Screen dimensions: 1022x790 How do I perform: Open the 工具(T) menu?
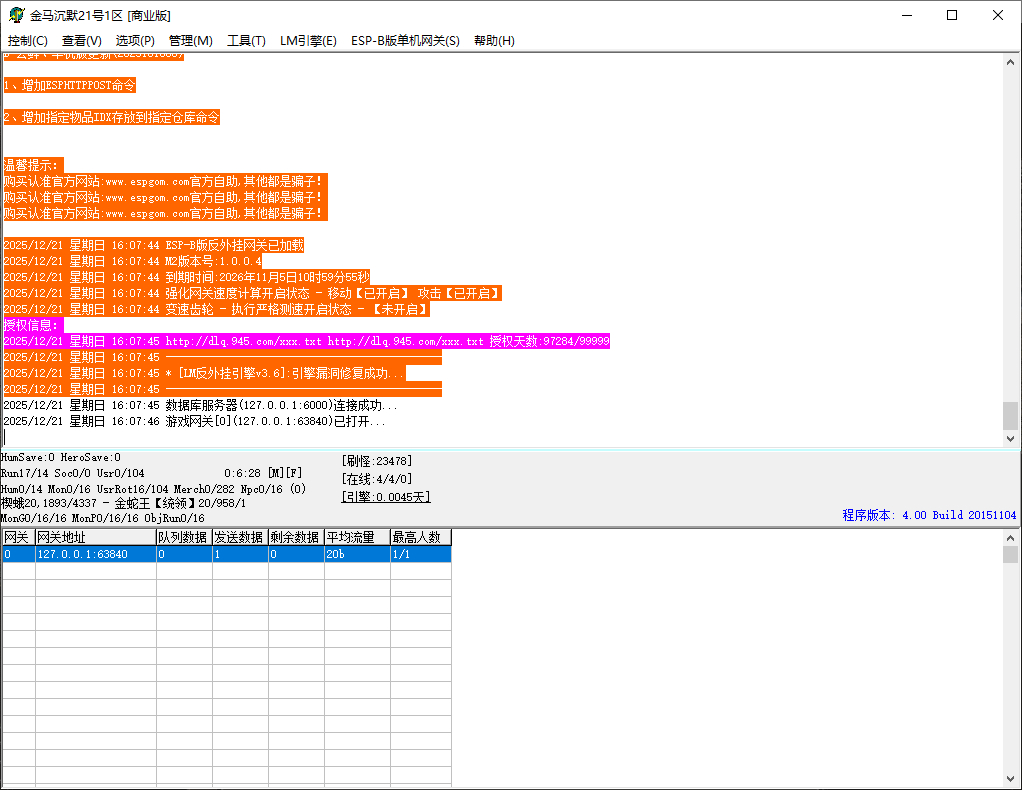point(246,41)
